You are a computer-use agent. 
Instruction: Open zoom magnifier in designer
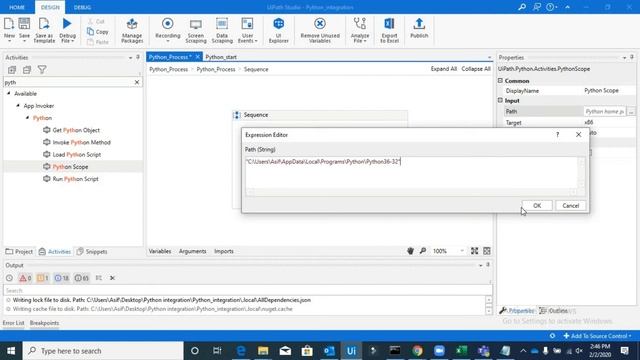pos(423,251)
